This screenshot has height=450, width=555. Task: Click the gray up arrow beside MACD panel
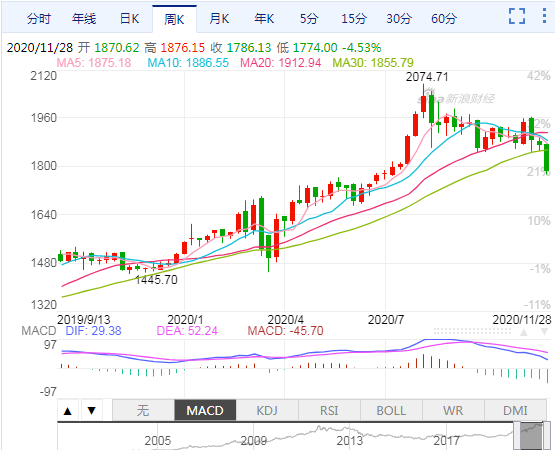(524, 332)
